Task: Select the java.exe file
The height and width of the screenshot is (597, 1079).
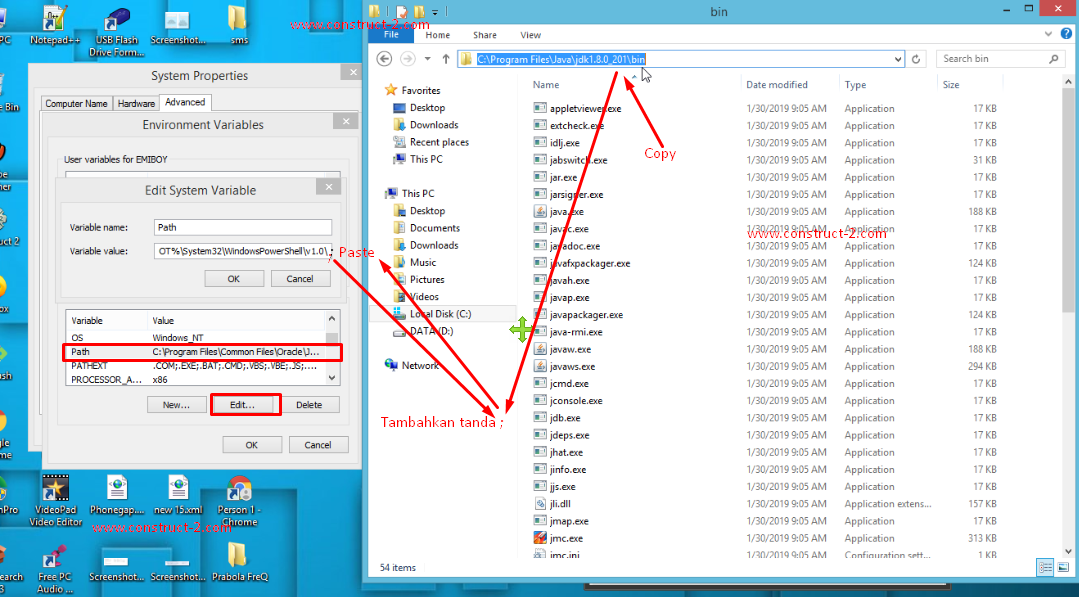Action: [566, 211]
